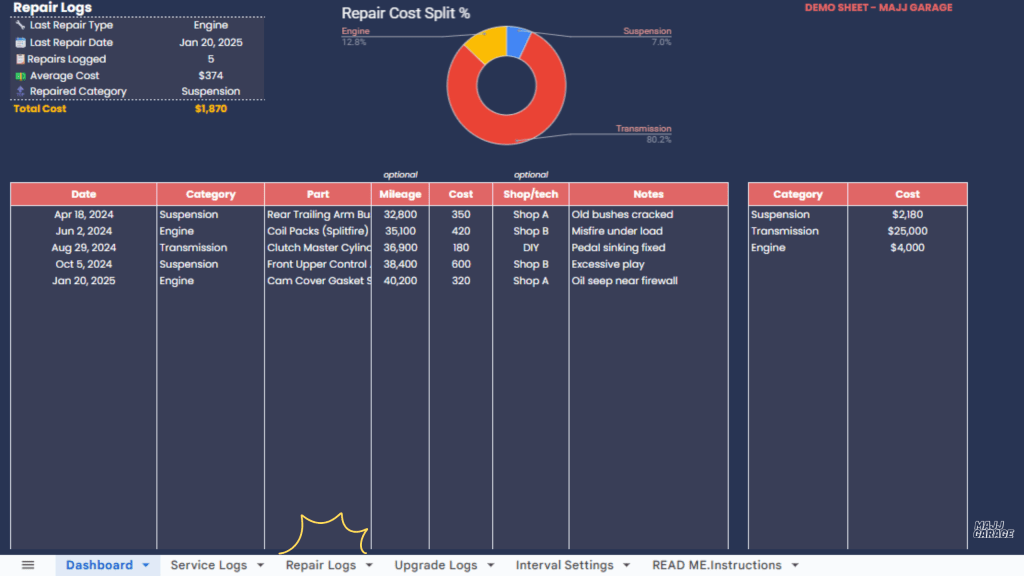The image size is (1024, 576).
Task: Select the Mileage column header
Action: (x=400, y=194)
